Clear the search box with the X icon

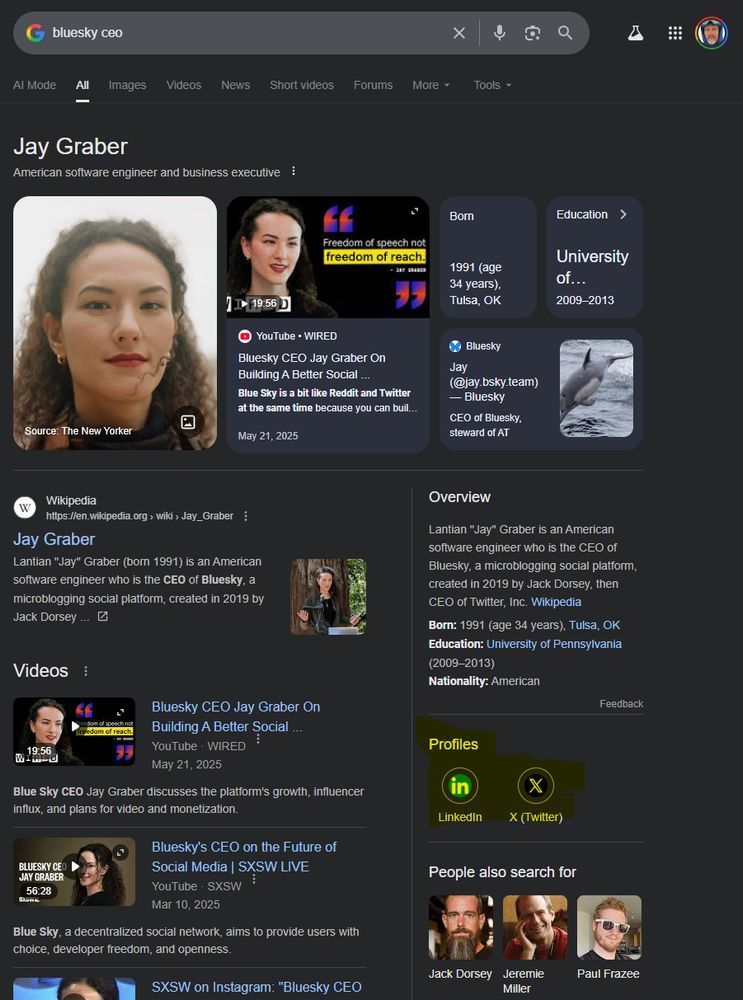(x=459, y=33)
